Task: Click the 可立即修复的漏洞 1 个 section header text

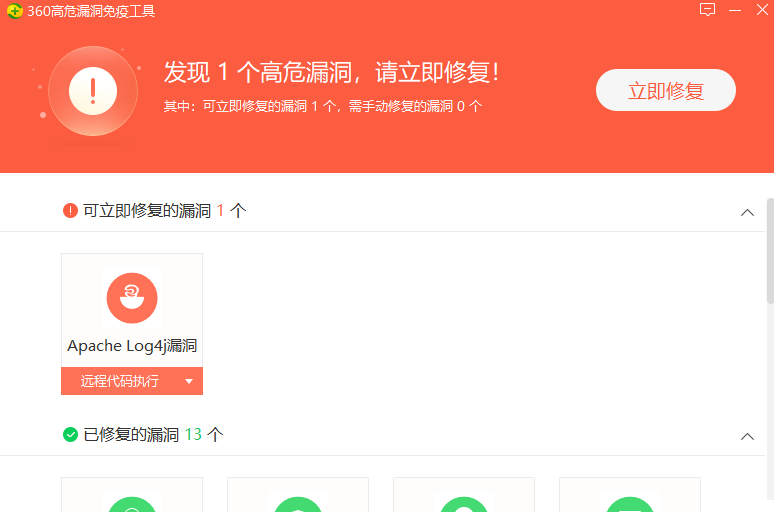Action: [164, 211]
